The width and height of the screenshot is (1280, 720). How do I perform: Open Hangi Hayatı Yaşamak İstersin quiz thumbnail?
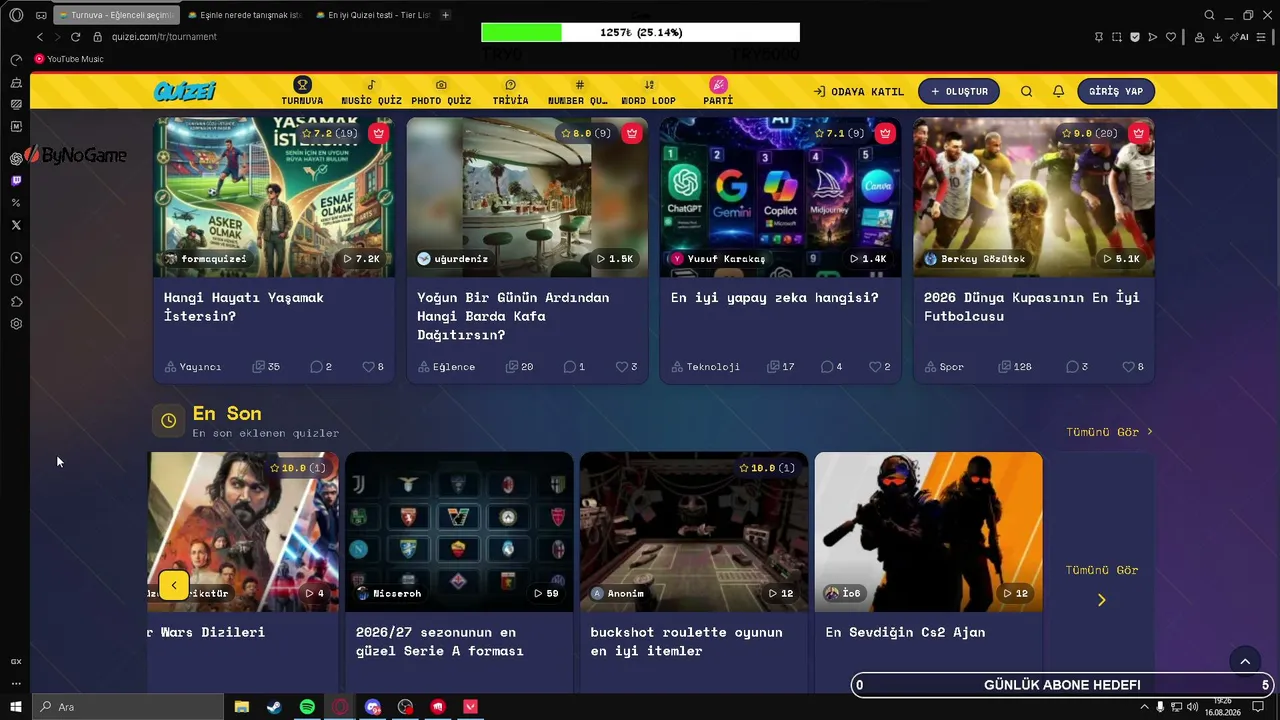[274, 197]
